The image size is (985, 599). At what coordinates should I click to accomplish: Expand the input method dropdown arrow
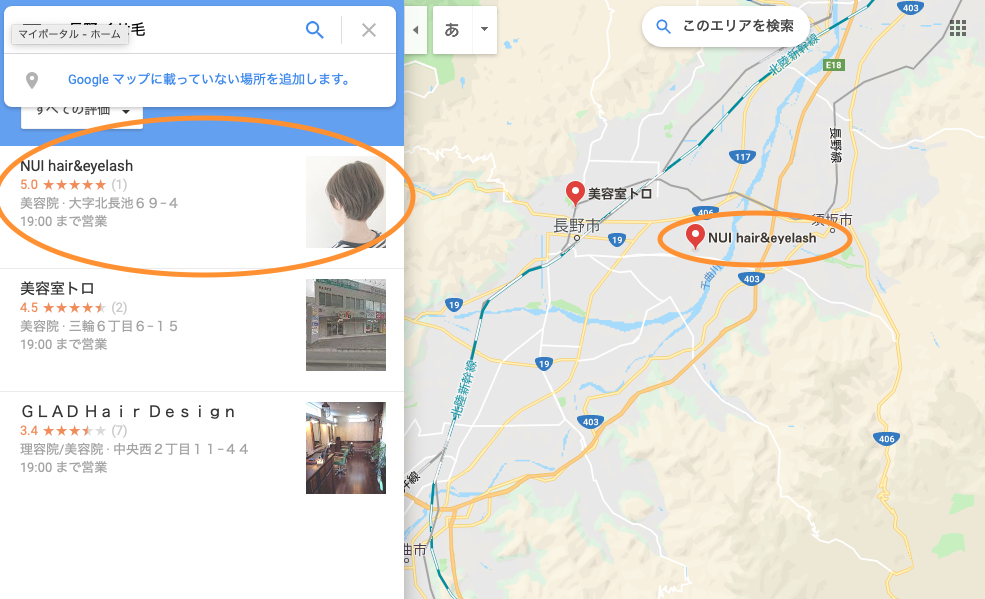(484, 30)
